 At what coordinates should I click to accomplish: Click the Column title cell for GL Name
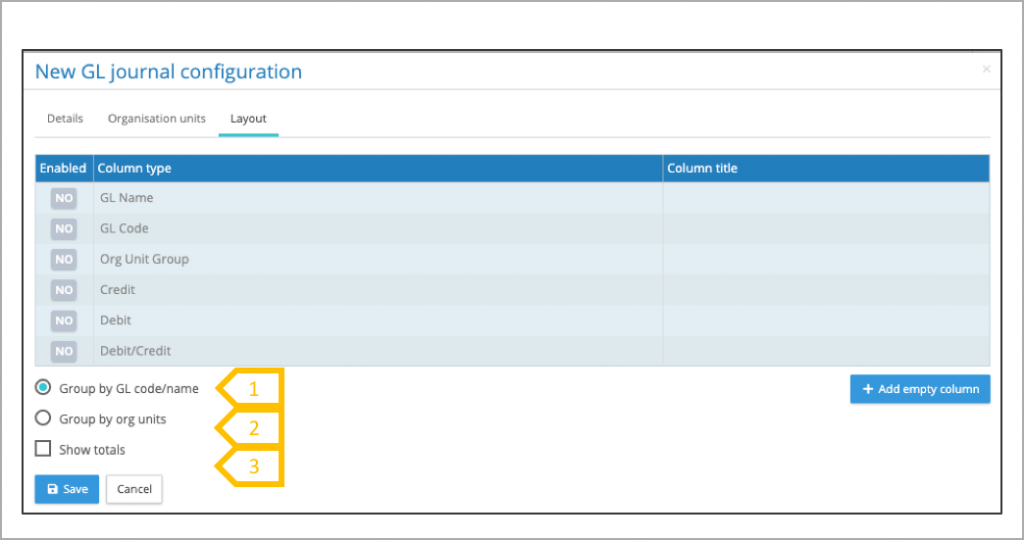pyautogui.click(x=825, y=198)
